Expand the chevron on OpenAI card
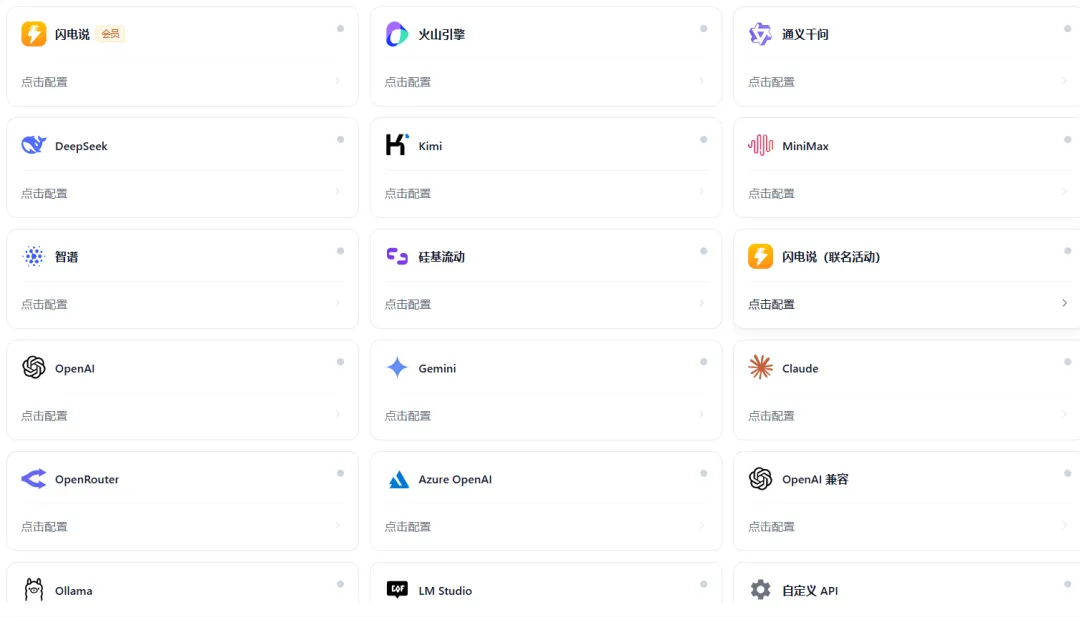This screenshot has width=1080, height=617. [x=338, y=414]
